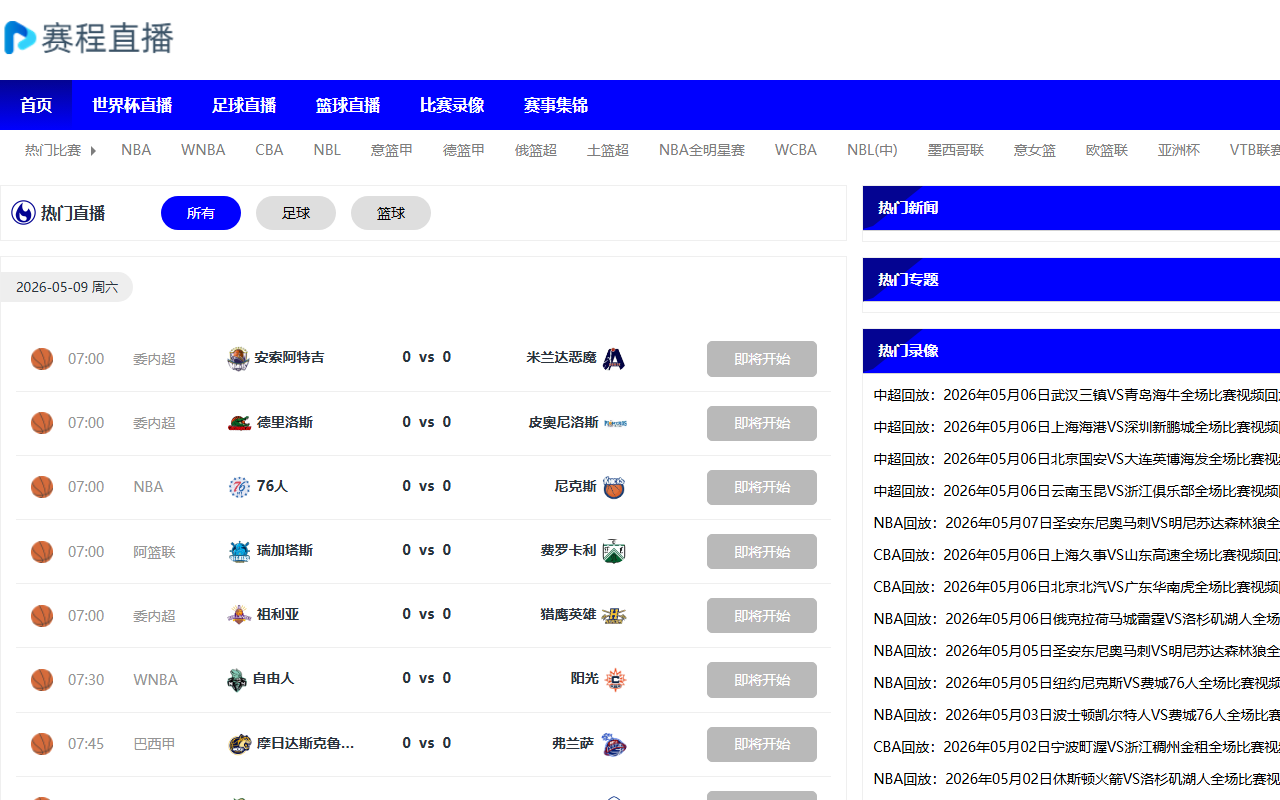Click 即将开始 button for 瑞加塔斯 match
The image size is (1280, 800).
click(762, 552)
